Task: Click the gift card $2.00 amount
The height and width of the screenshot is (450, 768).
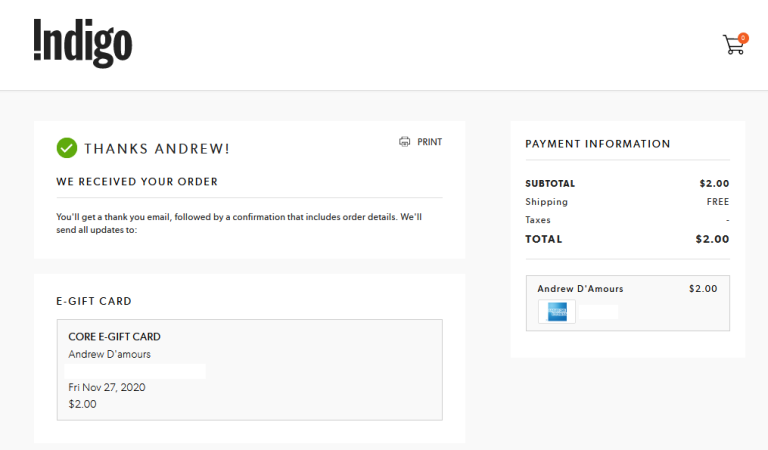Action: pos(82,404)
